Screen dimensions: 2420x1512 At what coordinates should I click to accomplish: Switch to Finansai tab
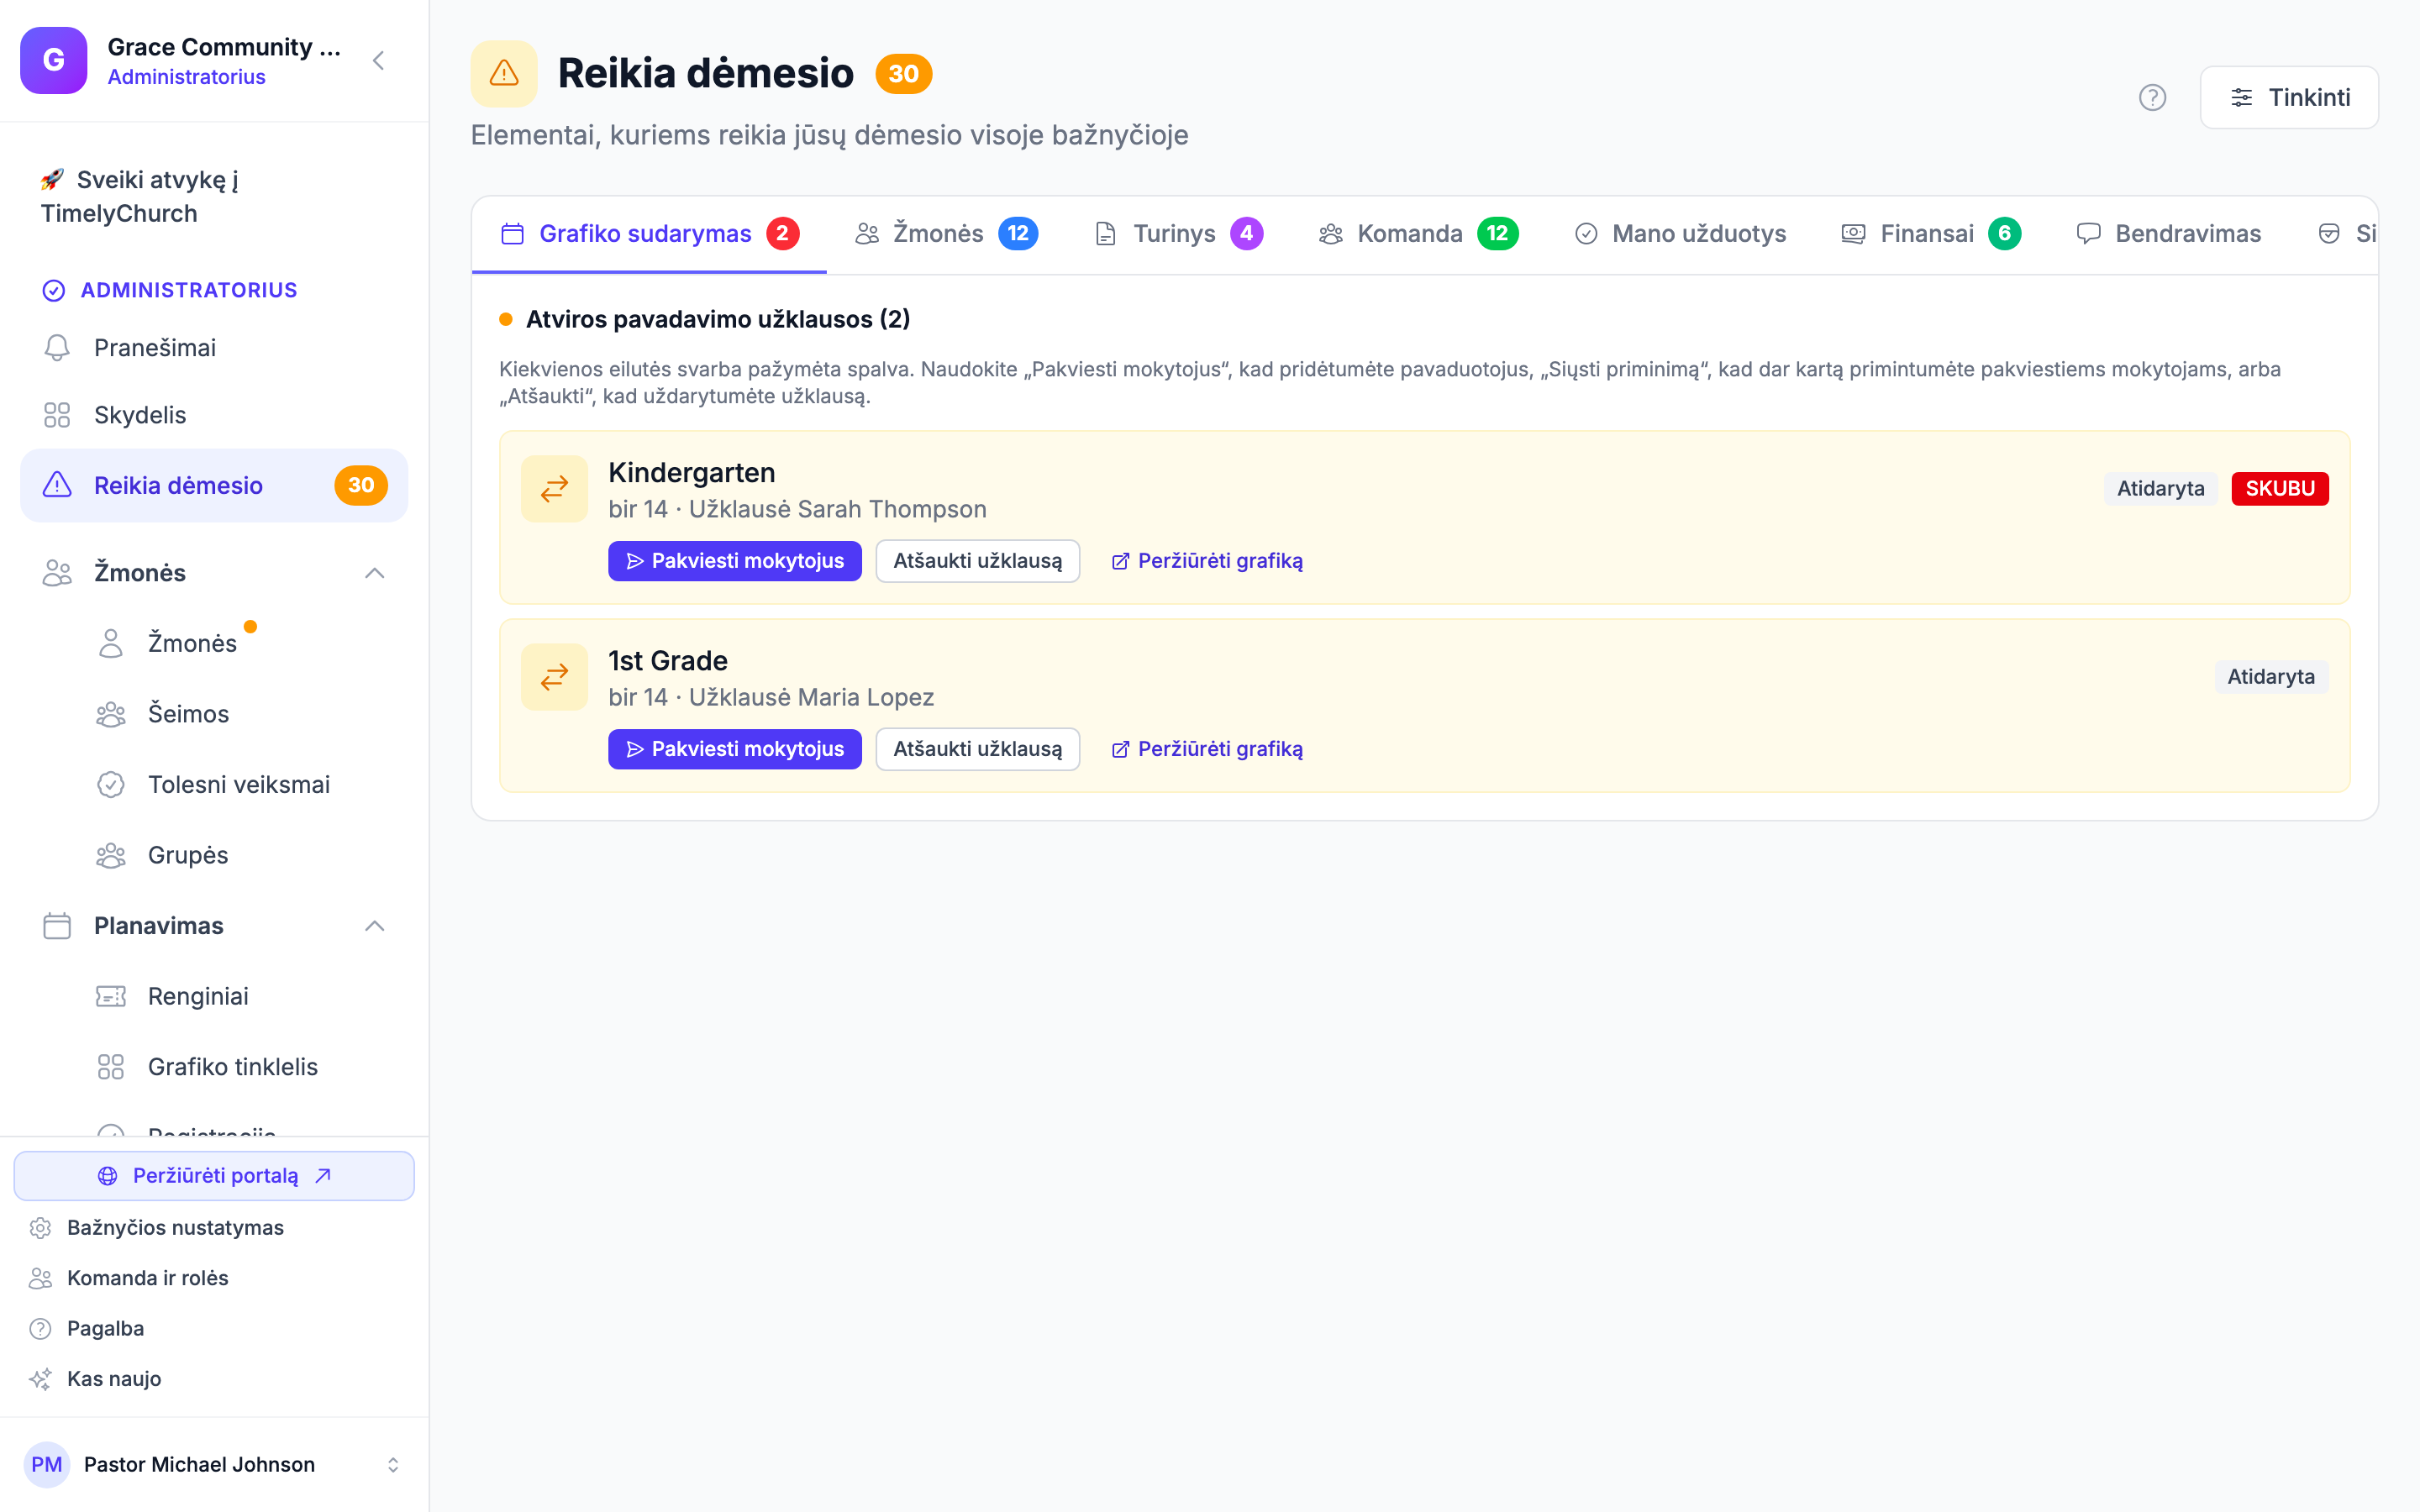point(1931,234)
